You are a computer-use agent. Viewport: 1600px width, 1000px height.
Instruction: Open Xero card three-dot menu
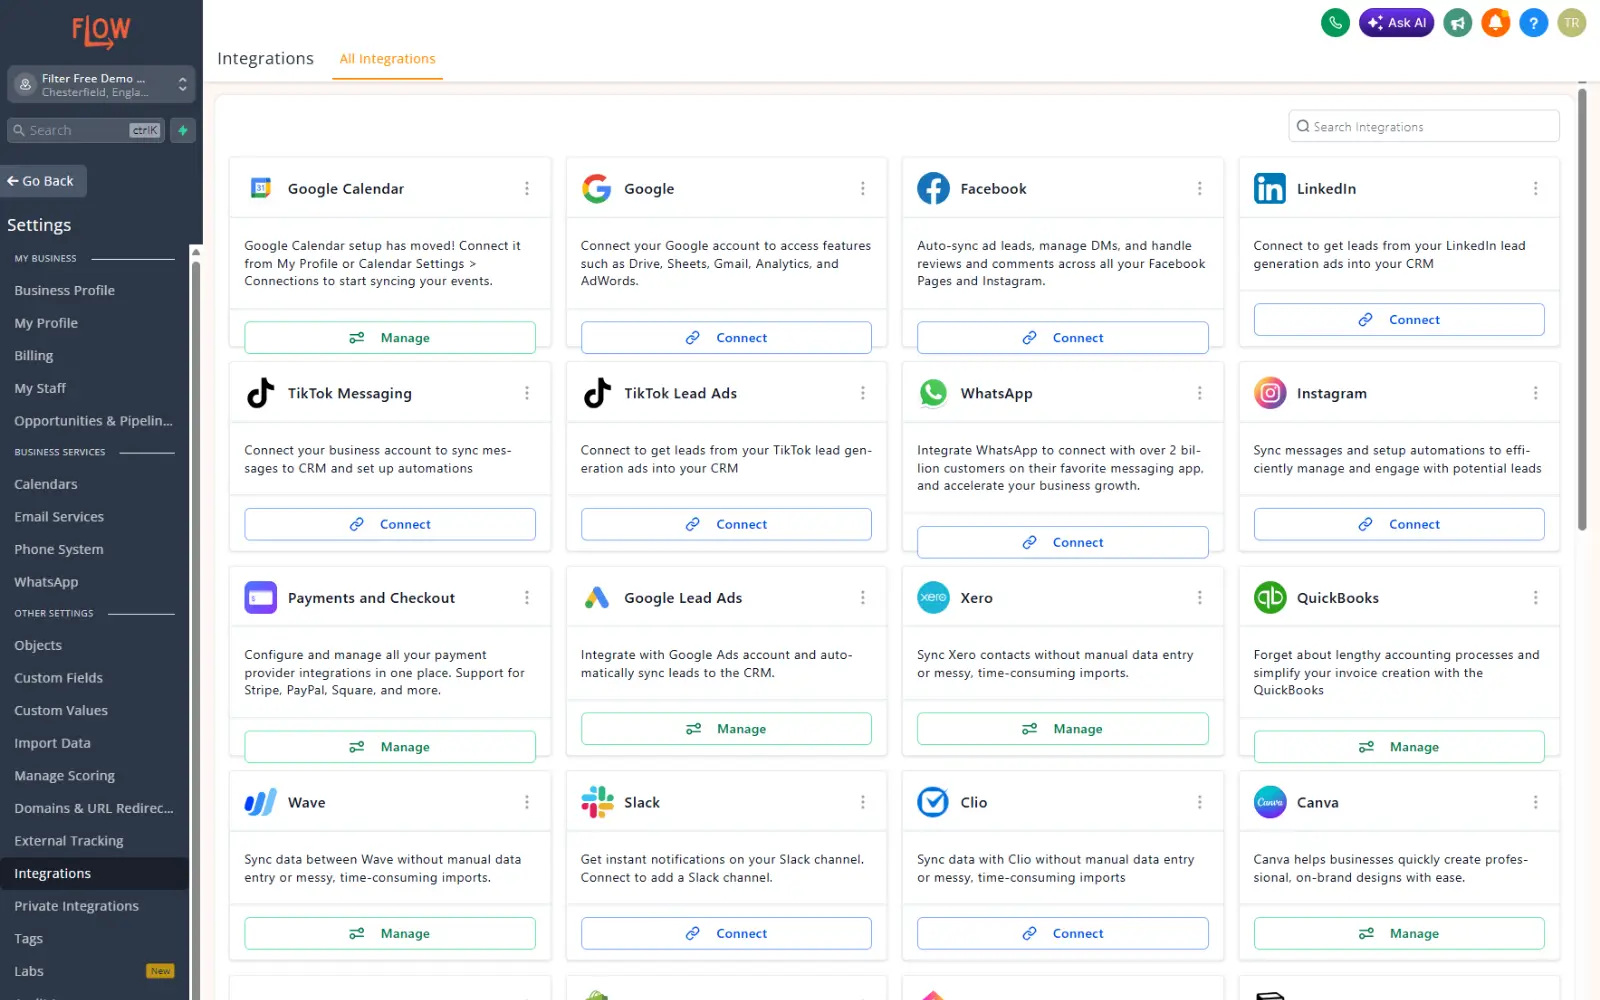pos(1200,597)
